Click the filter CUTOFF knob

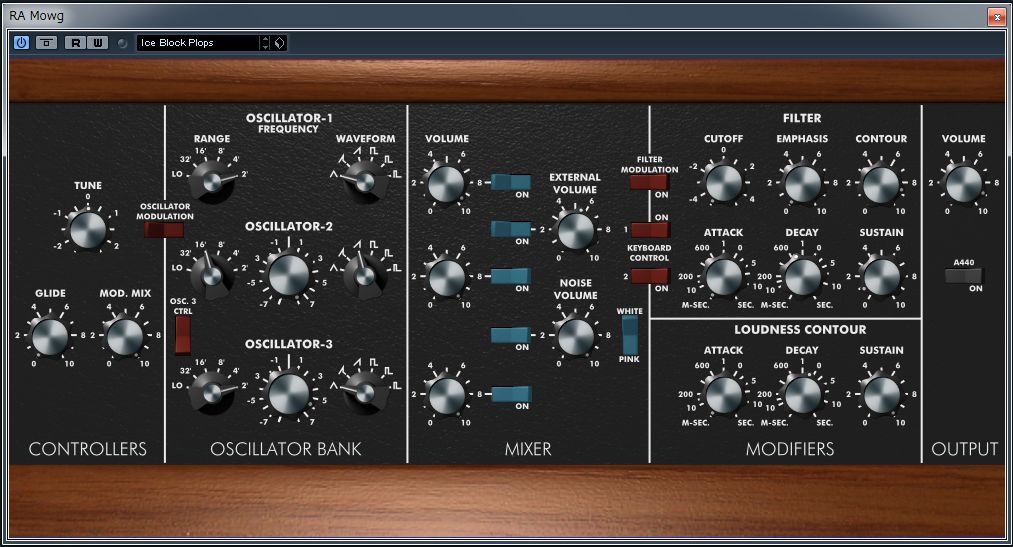(x=724, y=183)
